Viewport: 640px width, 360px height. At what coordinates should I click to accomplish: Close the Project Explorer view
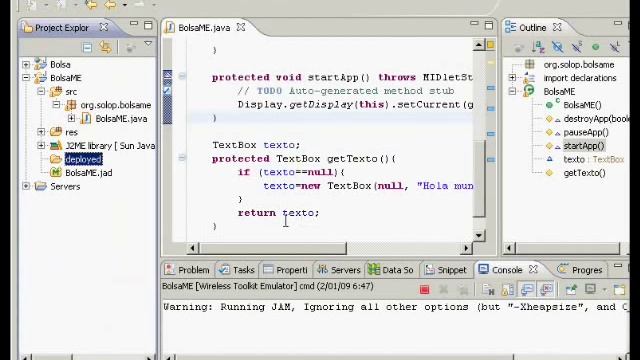(104, 27)
